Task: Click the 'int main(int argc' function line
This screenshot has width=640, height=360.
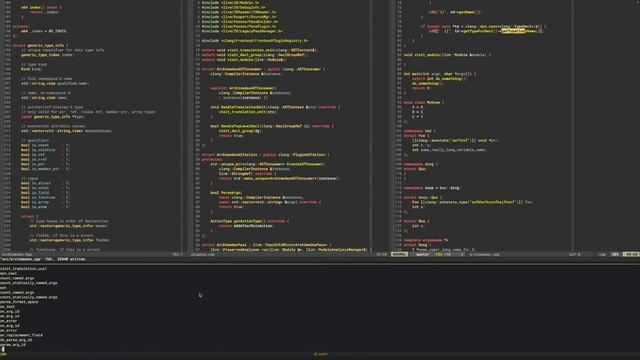Action: tap(440, 74)
